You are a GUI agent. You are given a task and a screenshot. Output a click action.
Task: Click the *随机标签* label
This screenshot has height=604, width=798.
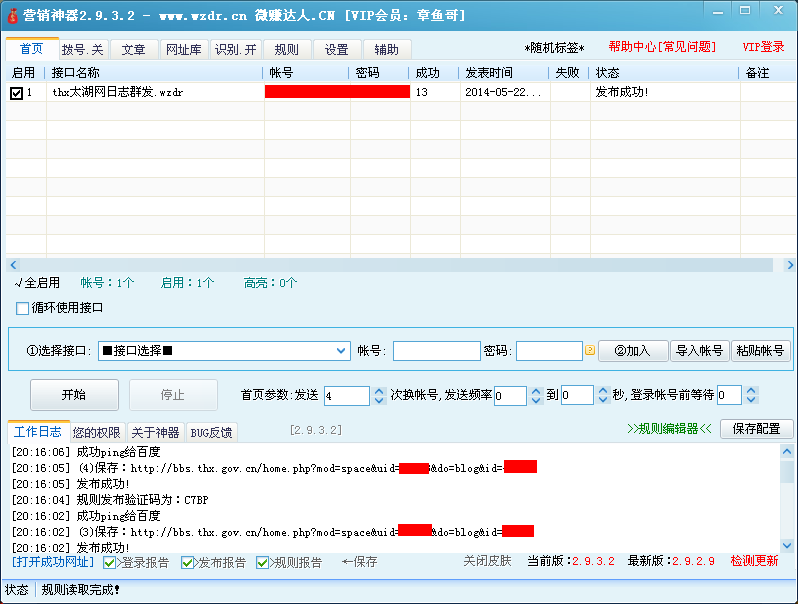click(554, 48)
